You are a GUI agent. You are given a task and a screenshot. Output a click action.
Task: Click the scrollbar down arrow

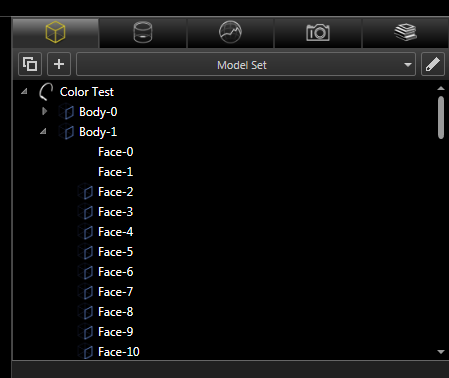(441, 352)
